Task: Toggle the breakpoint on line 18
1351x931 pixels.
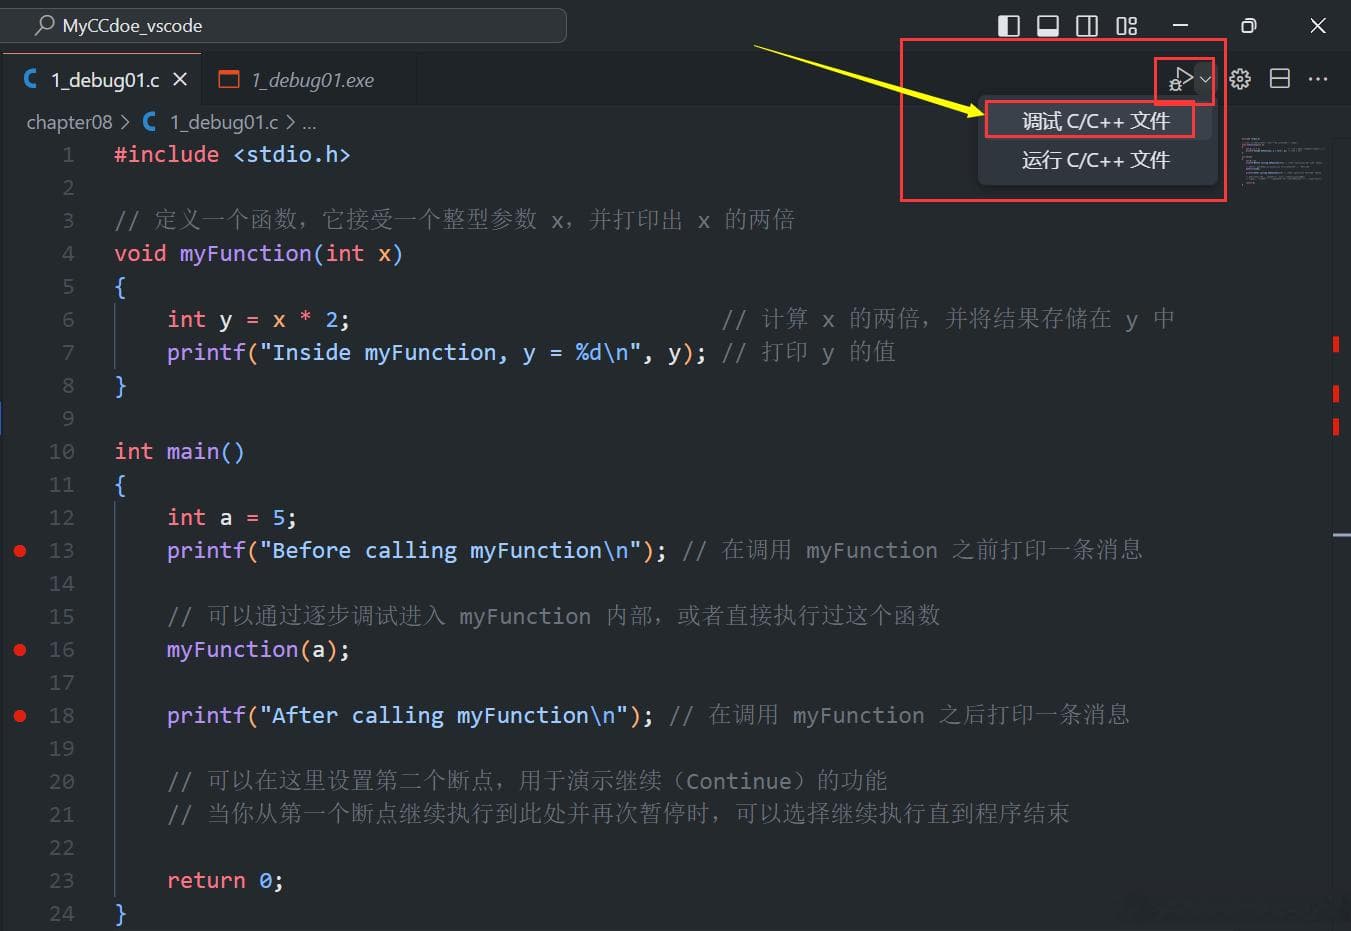Action: [x=20, y=715]
